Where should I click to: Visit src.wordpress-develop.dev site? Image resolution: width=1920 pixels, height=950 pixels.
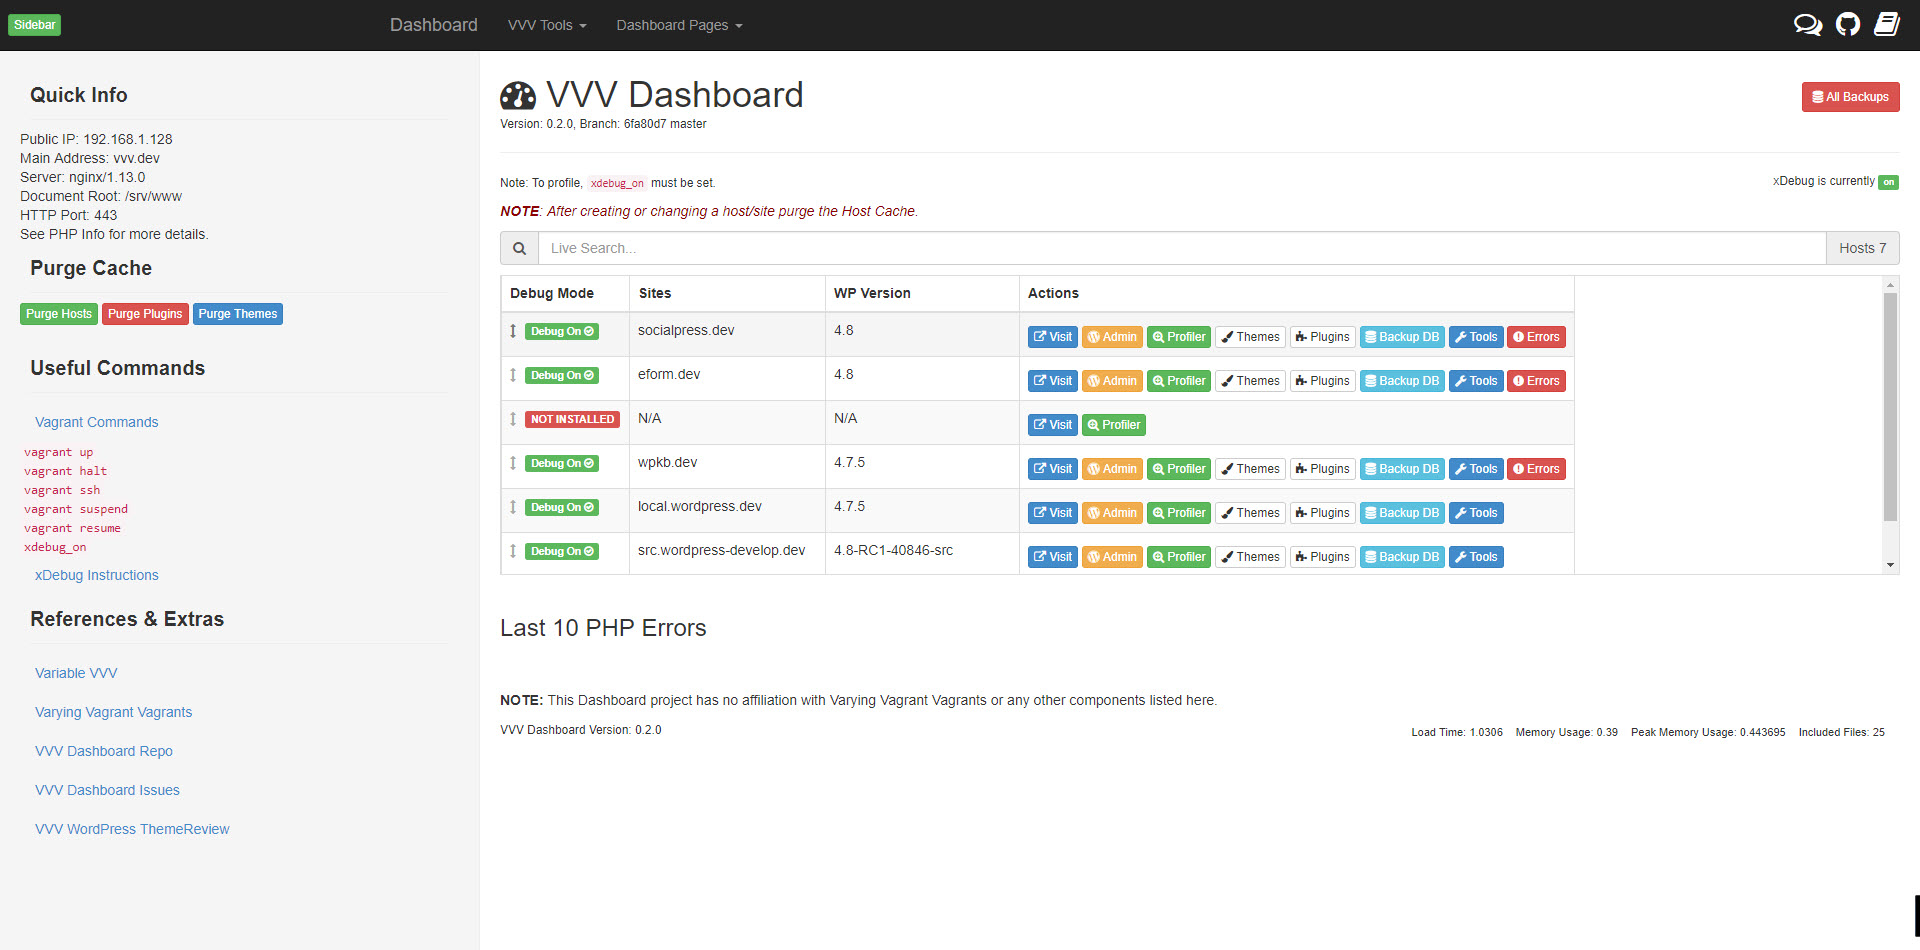[x=1052, y=557]
